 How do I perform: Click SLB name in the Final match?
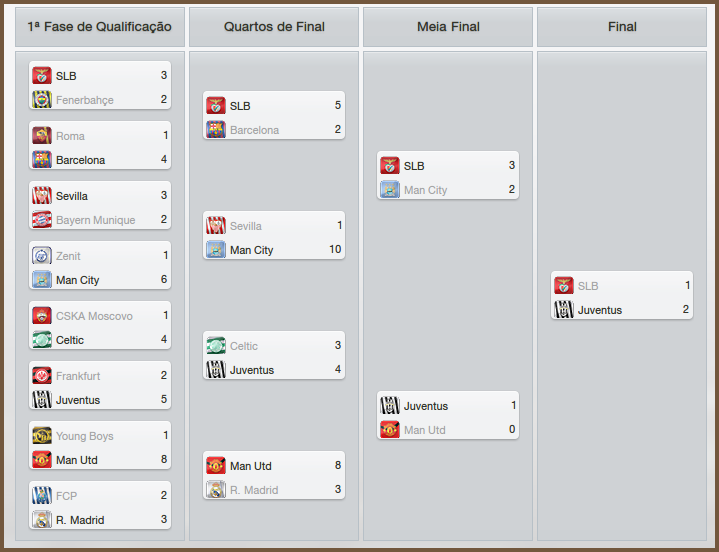(588, 286)
